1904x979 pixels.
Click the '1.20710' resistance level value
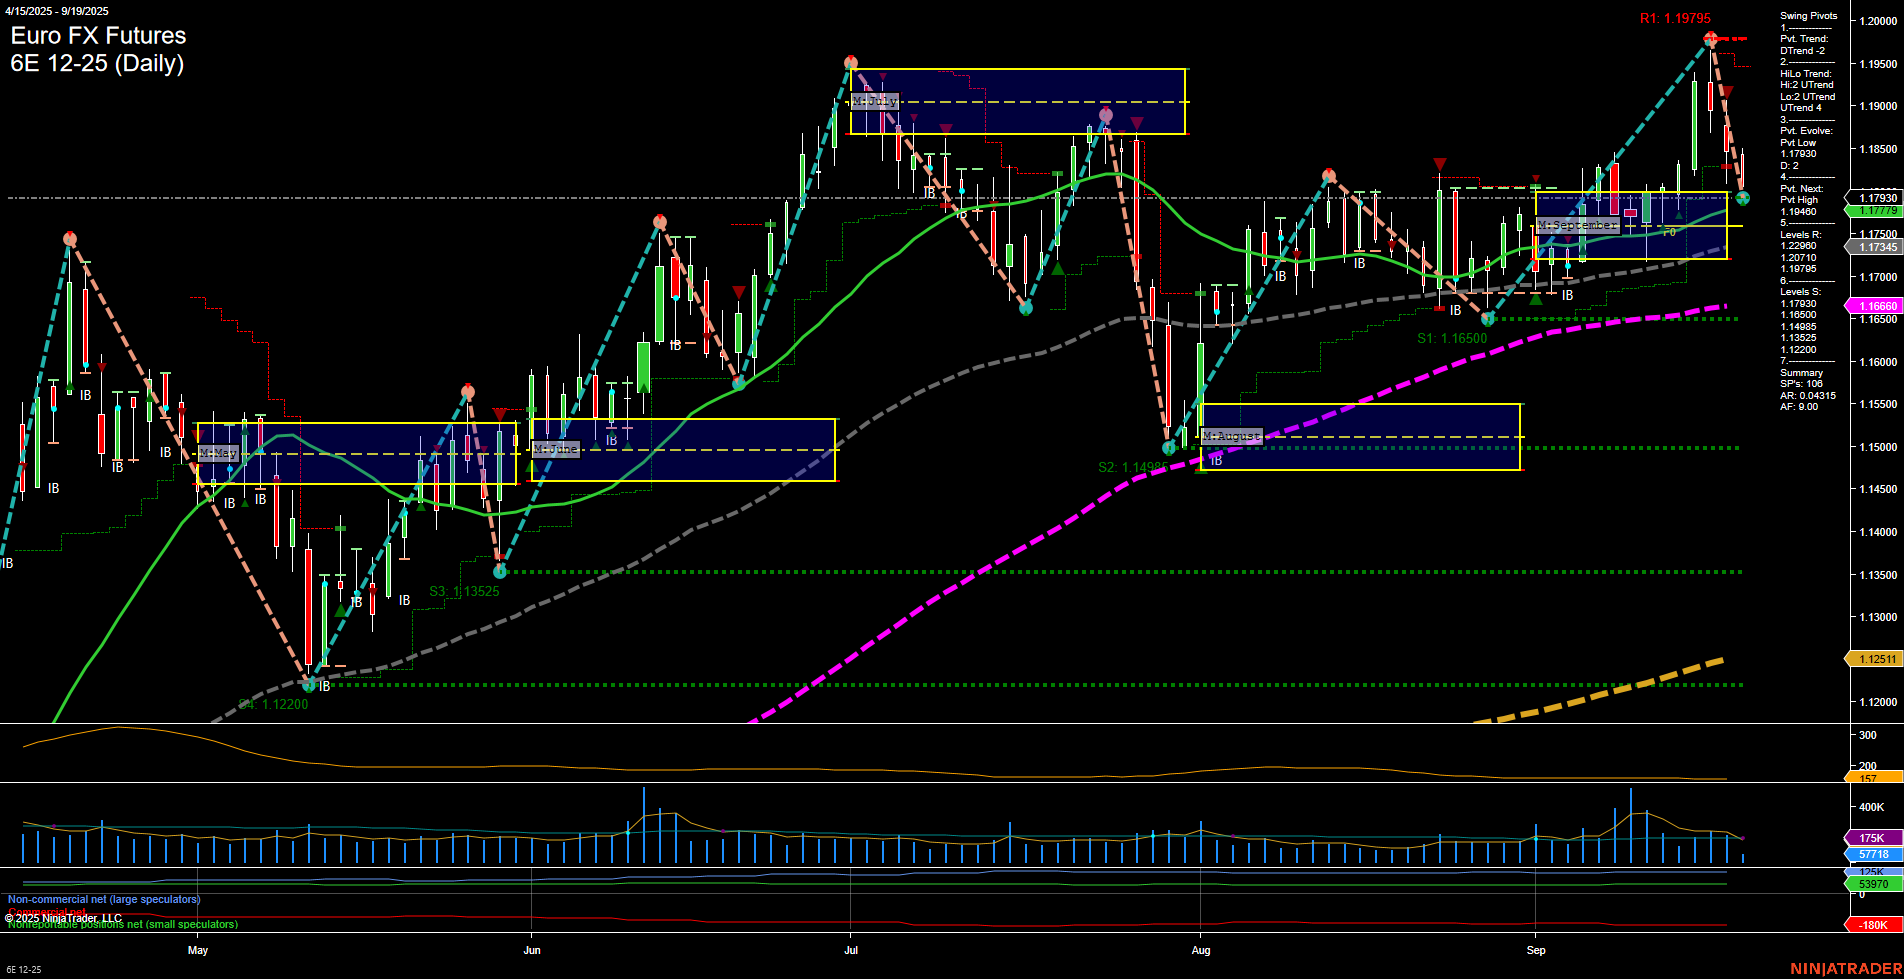coord(1798,258)
